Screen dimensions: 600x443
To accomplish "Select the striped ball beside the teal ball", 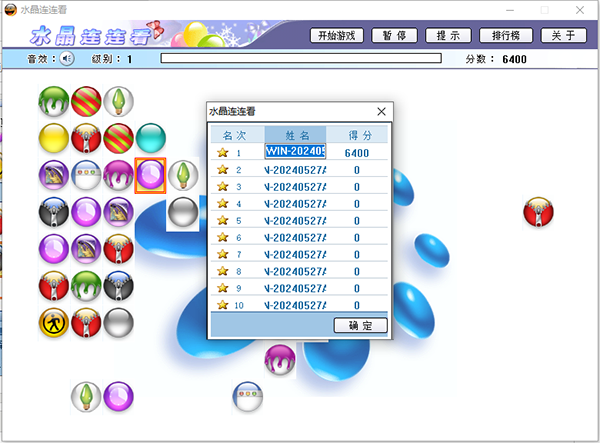I will [x=119, y=138].
